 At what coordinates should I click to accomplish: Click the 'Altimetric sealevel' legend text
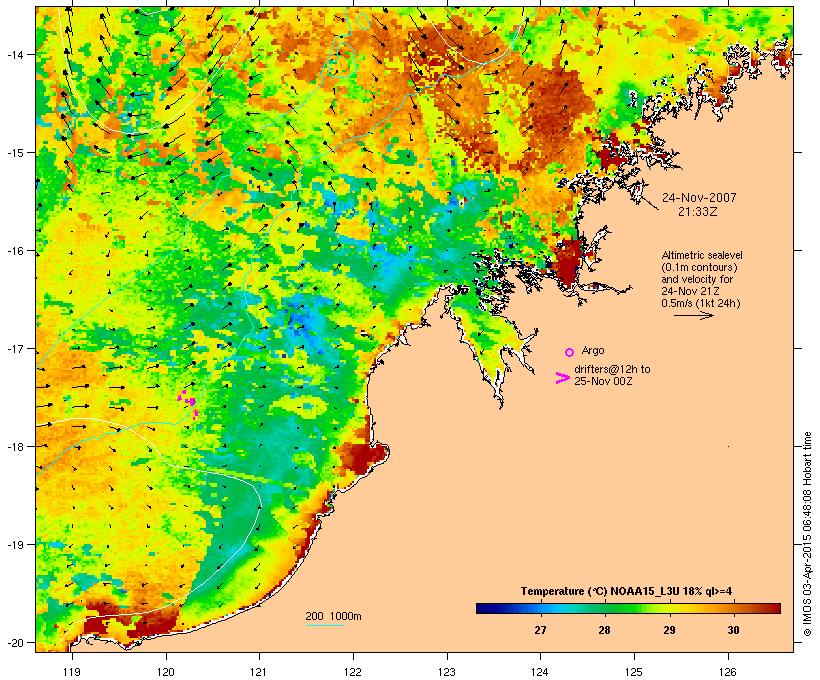coord(702,255)
